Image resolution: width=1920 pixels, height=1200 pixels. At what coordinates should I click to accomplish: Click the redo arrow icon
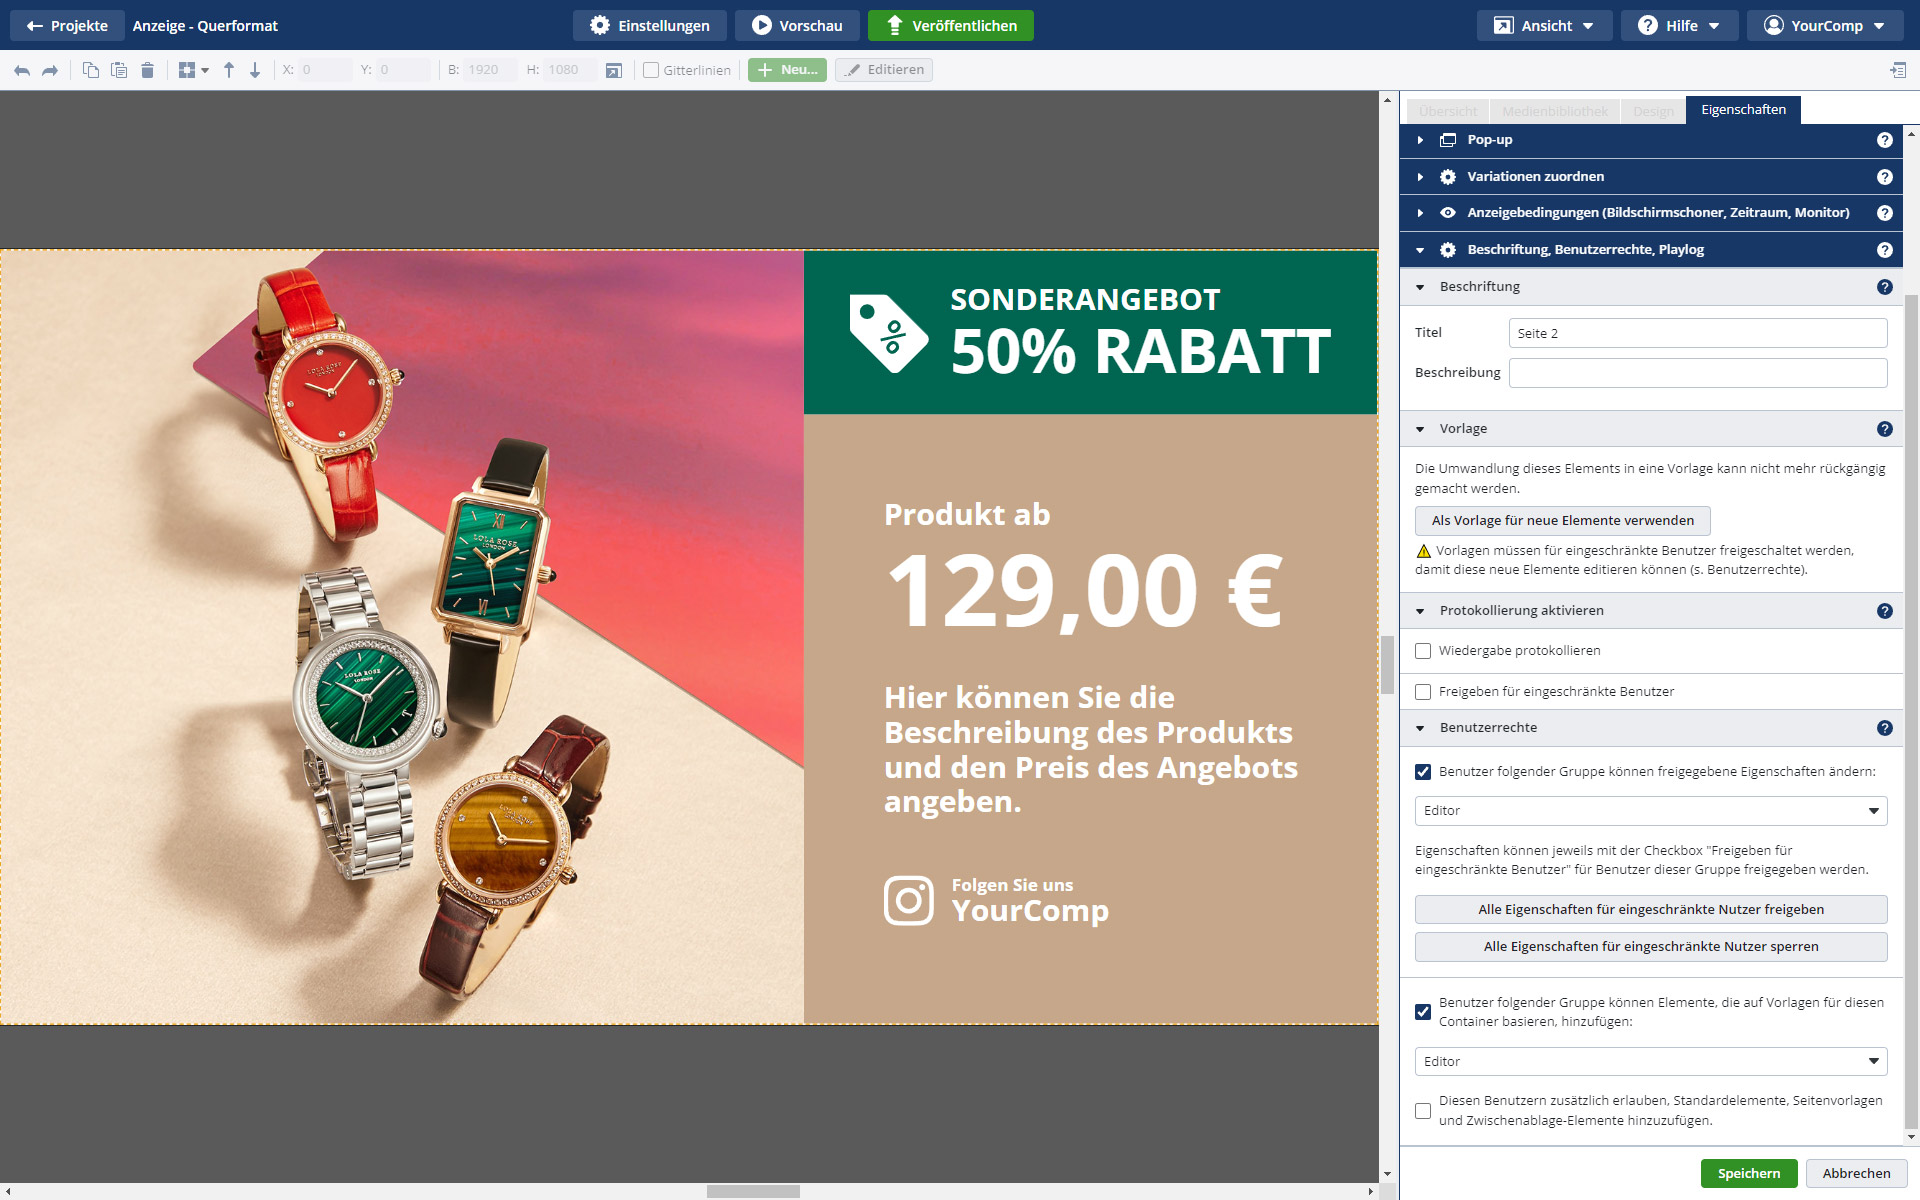50,70
